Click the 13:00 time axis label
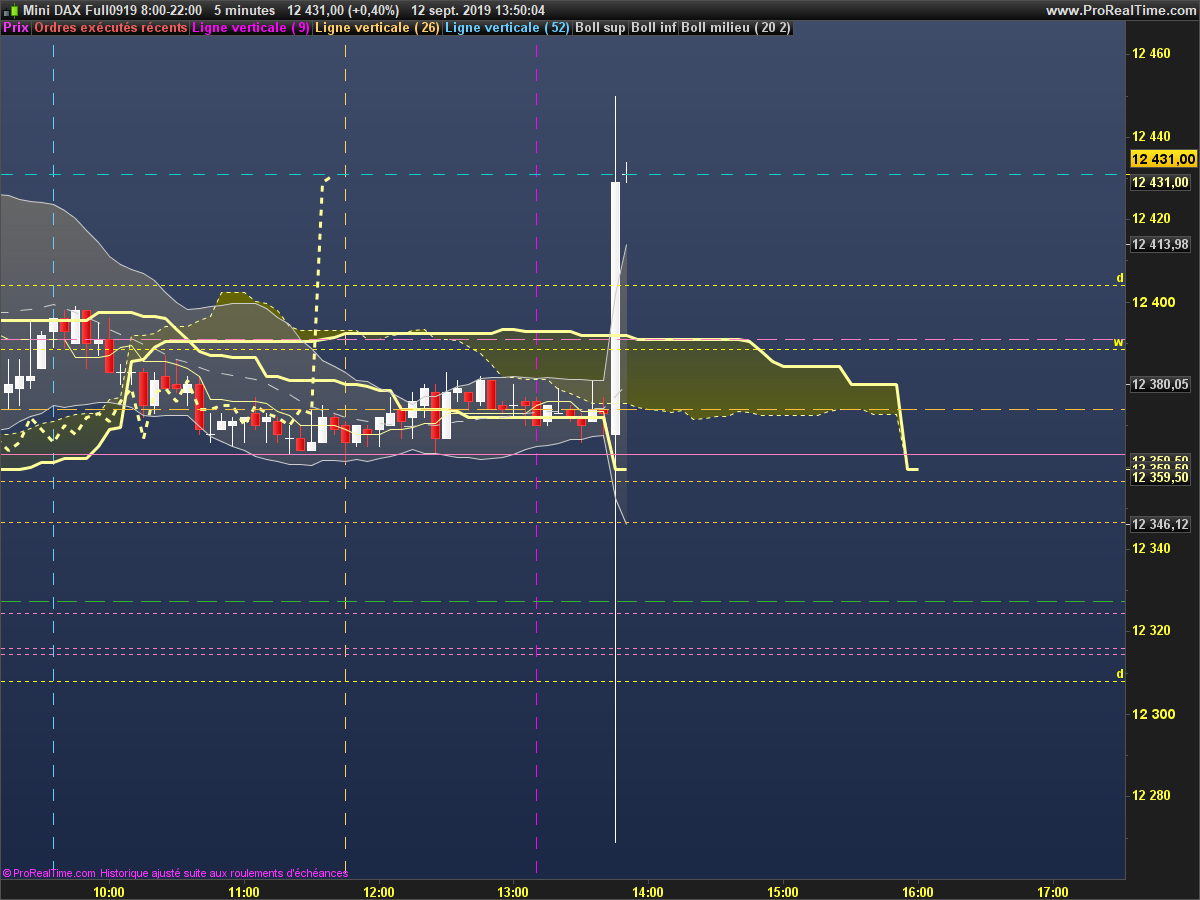 [x=513, y=892]
